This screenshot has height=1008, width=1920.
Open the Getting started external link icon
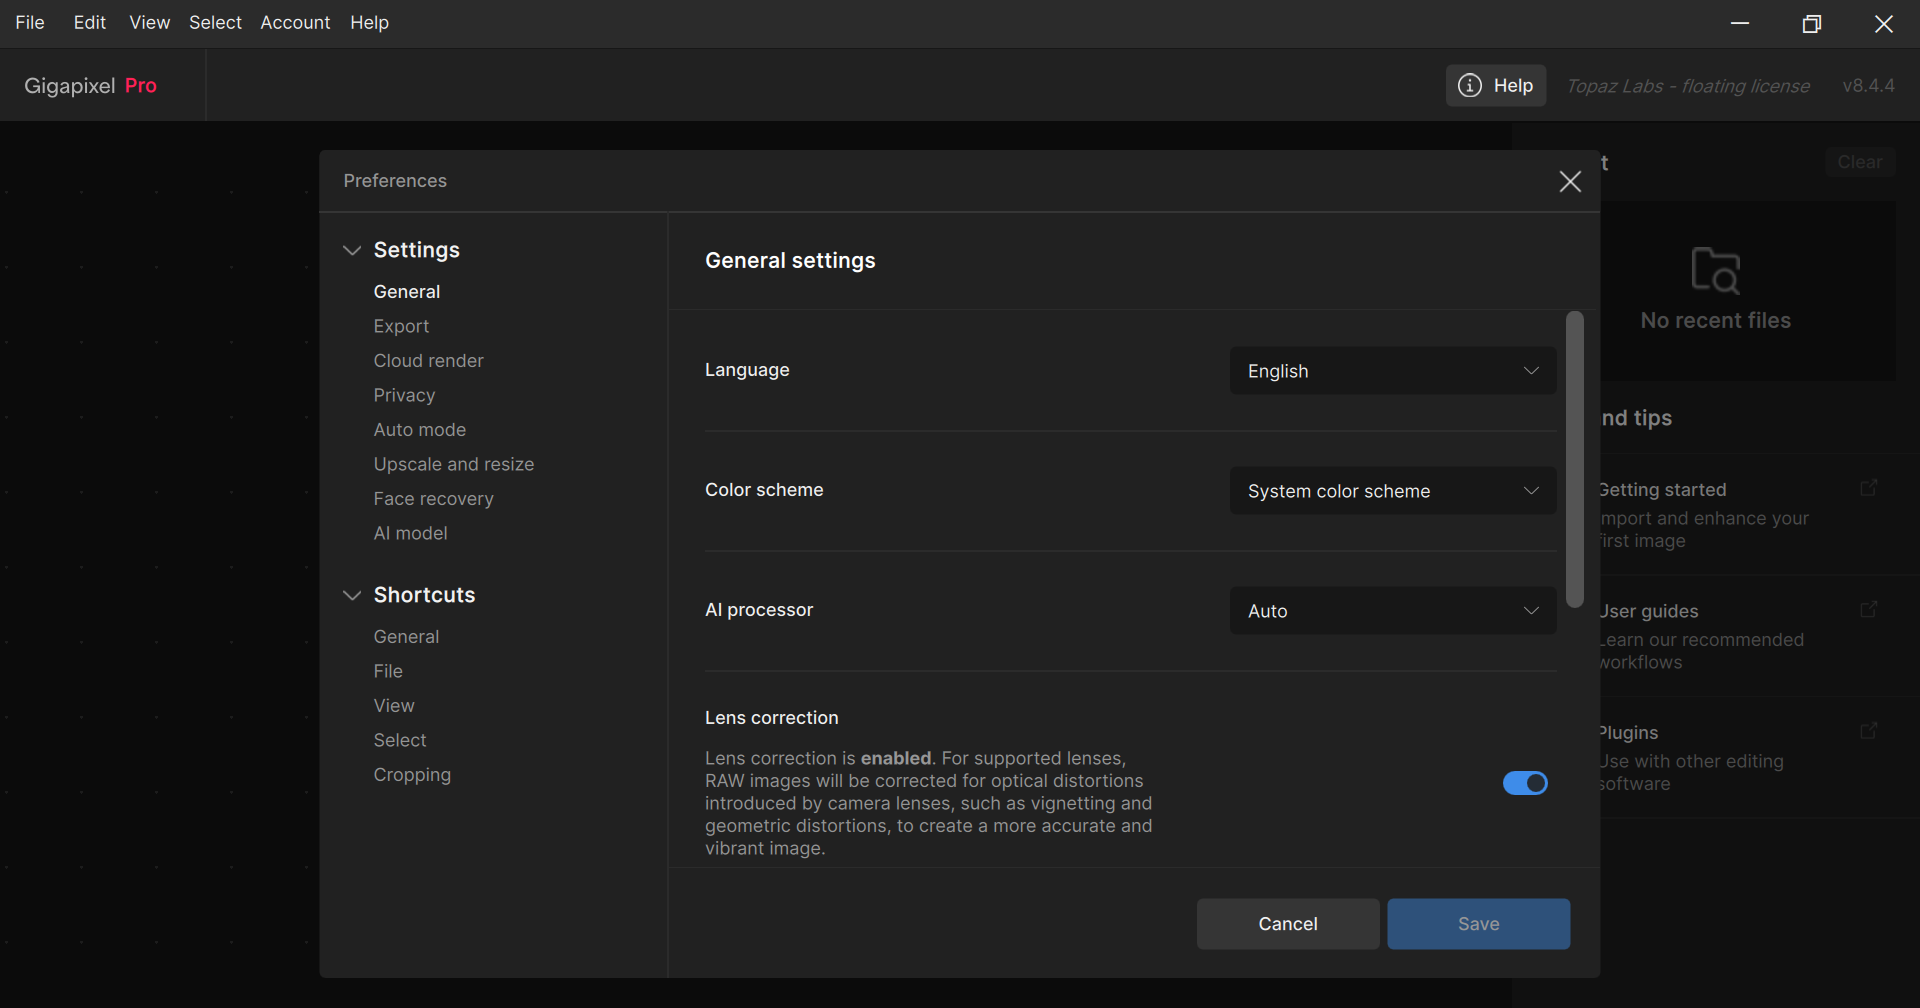[1868, 488]
